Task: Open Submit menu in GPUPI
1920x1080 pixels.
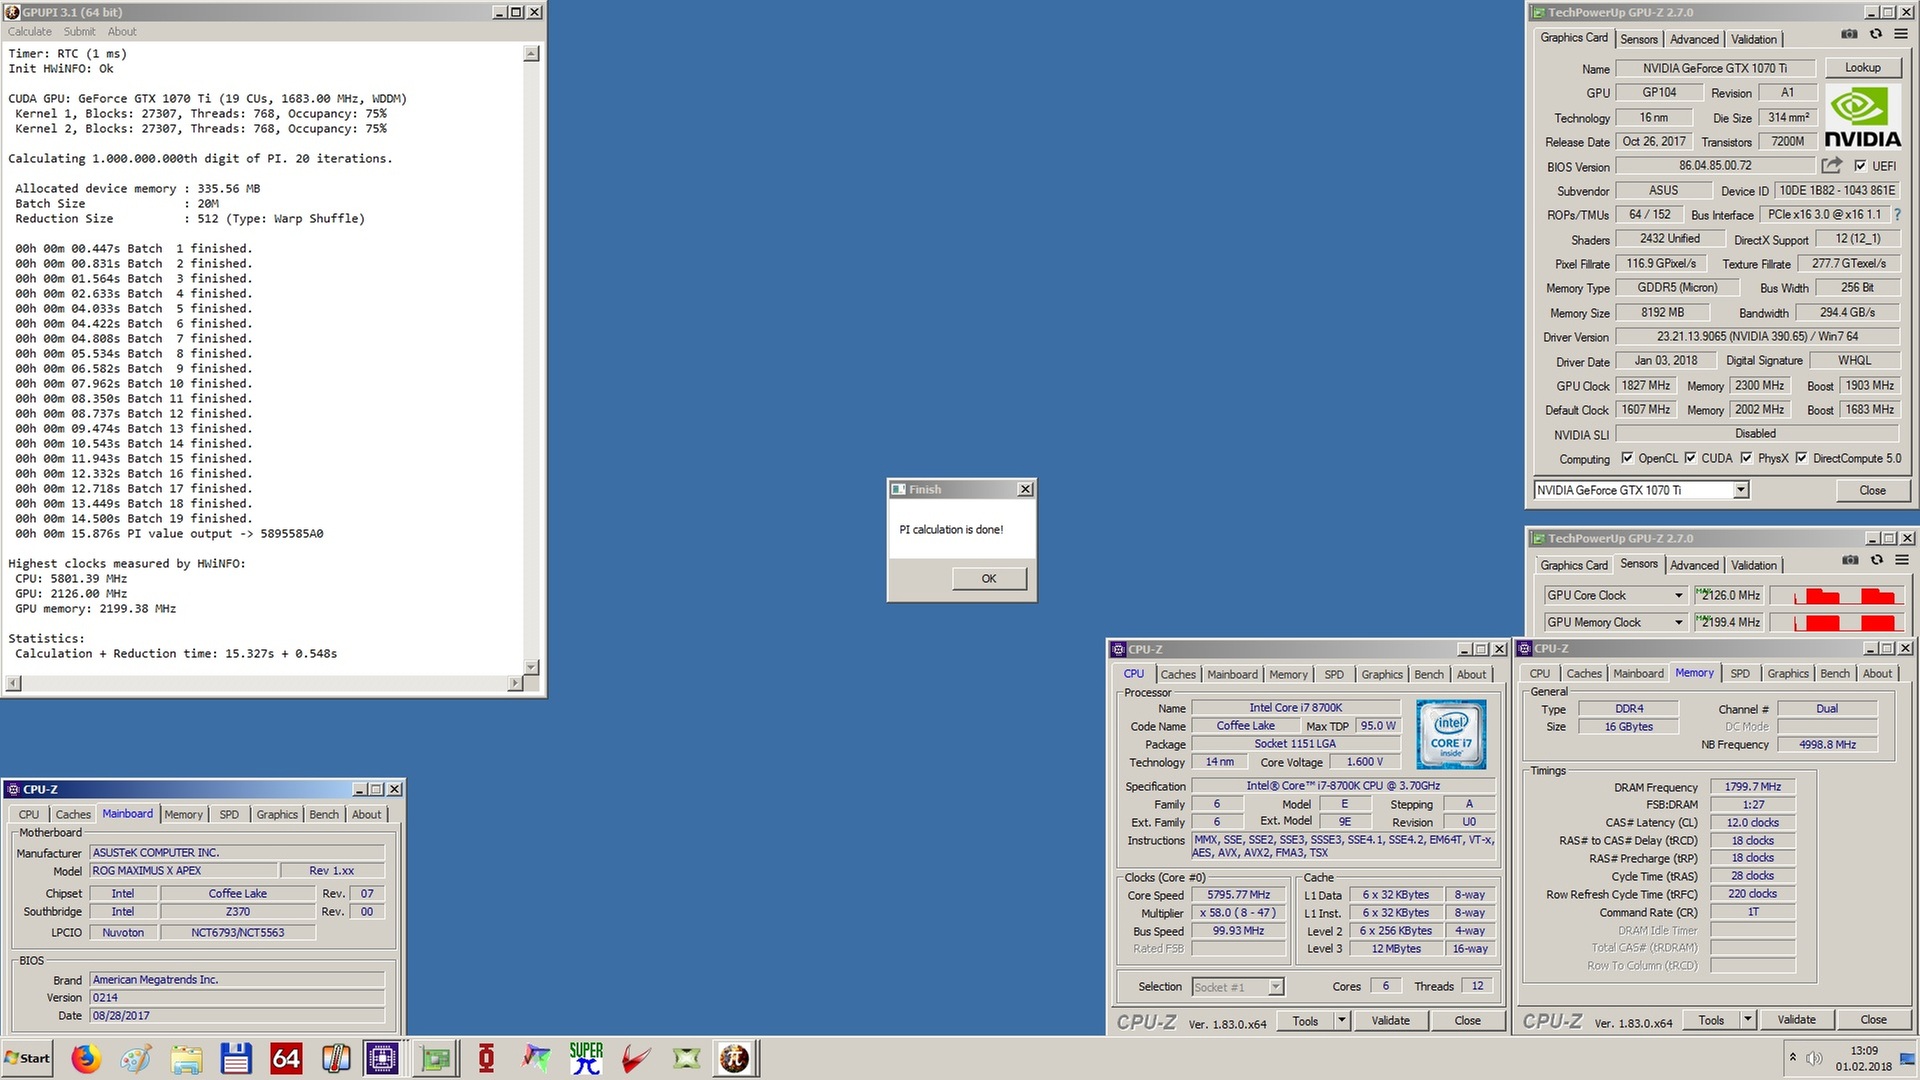Action: tap(79, 32)
